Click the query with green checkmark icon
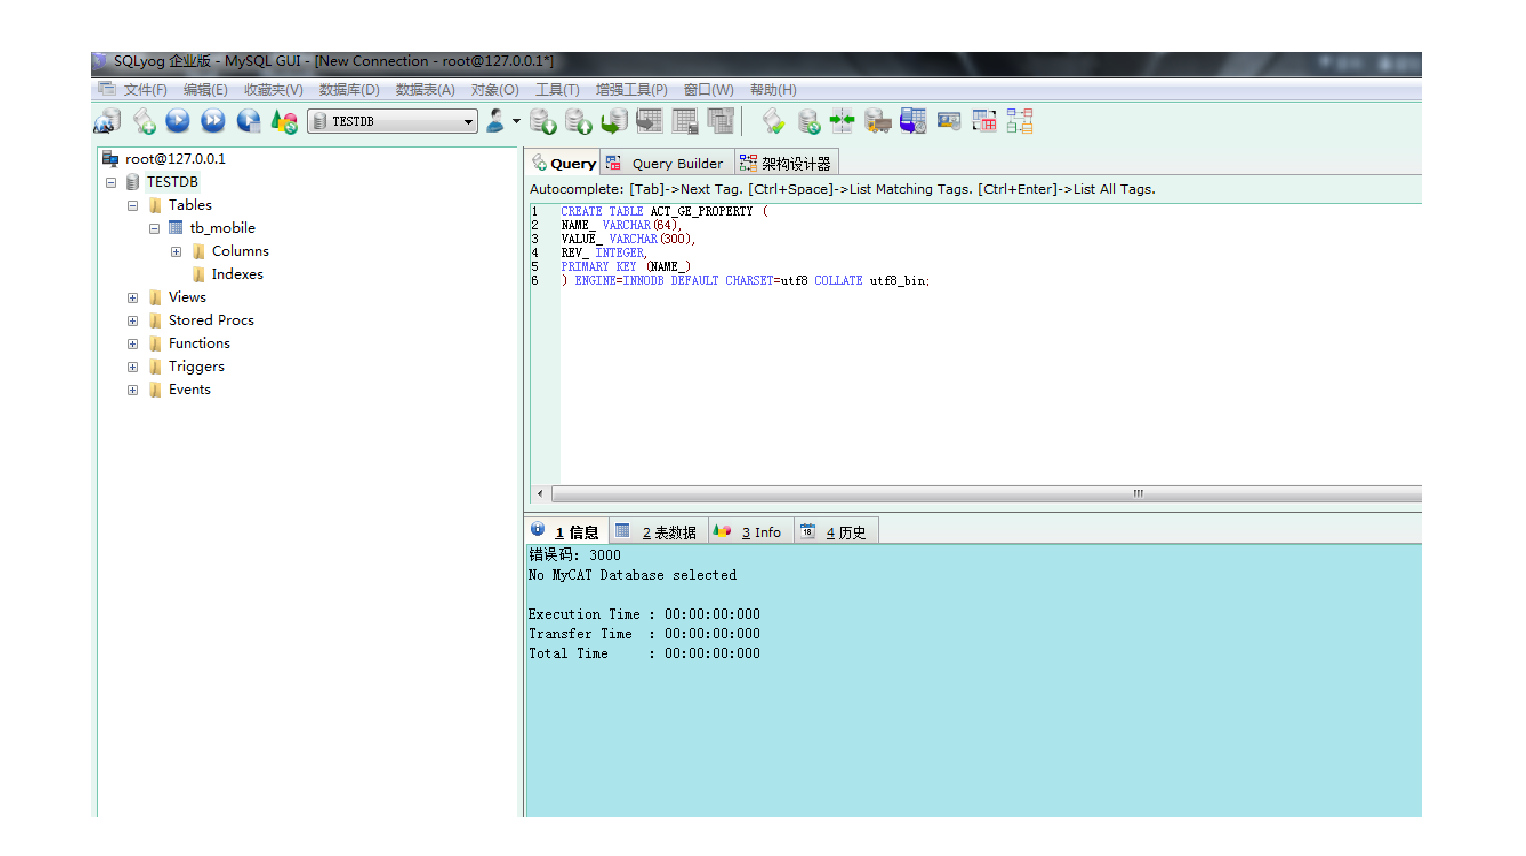The image size is (1526, 856). coord(773,121)
